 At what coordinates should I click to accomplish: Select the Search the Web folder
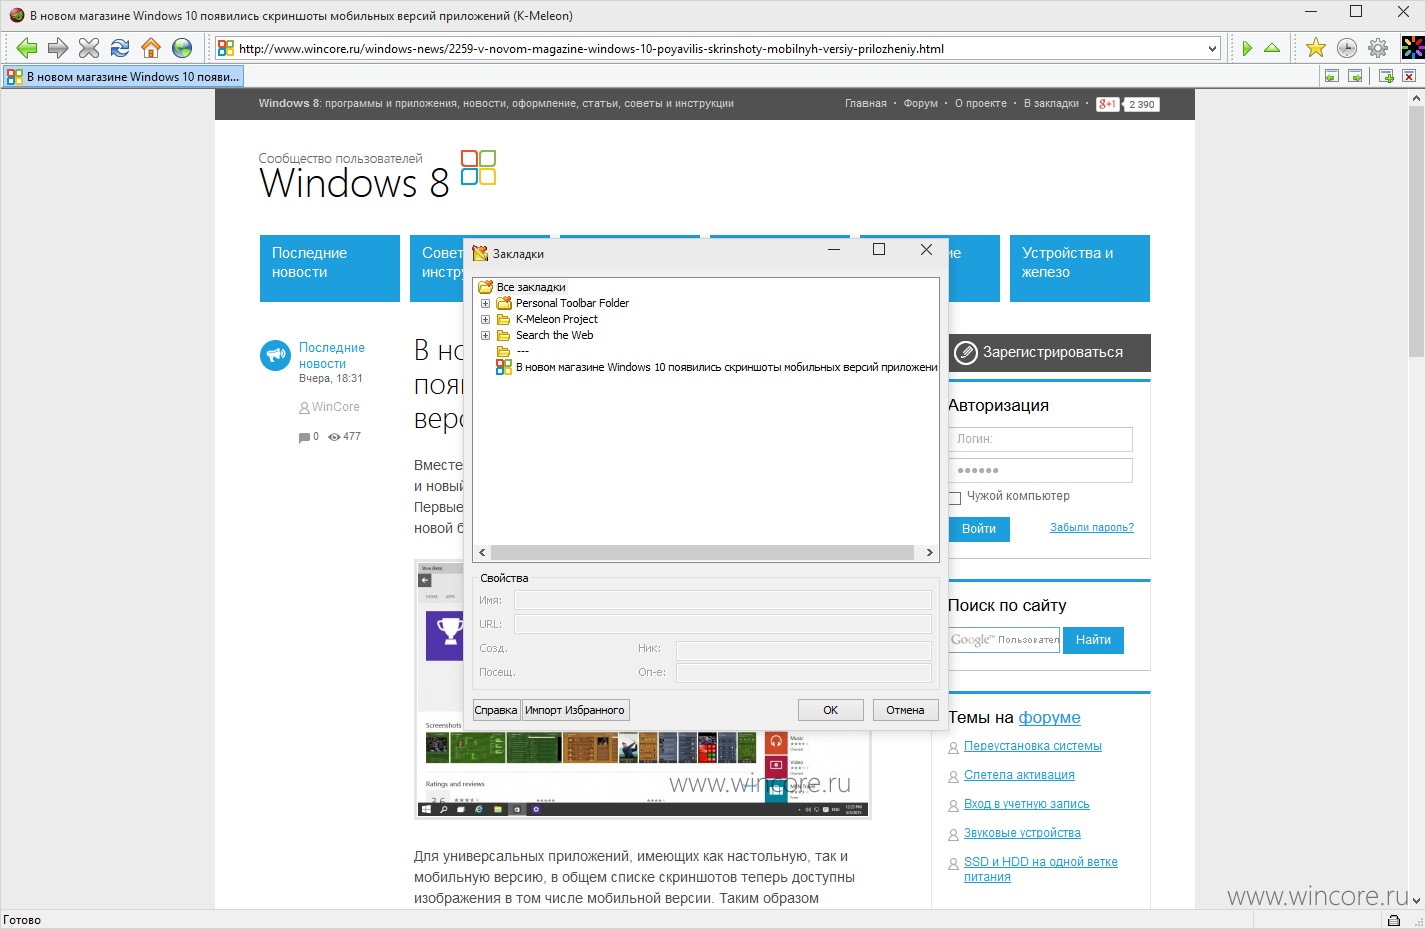(x=554, y=335)
